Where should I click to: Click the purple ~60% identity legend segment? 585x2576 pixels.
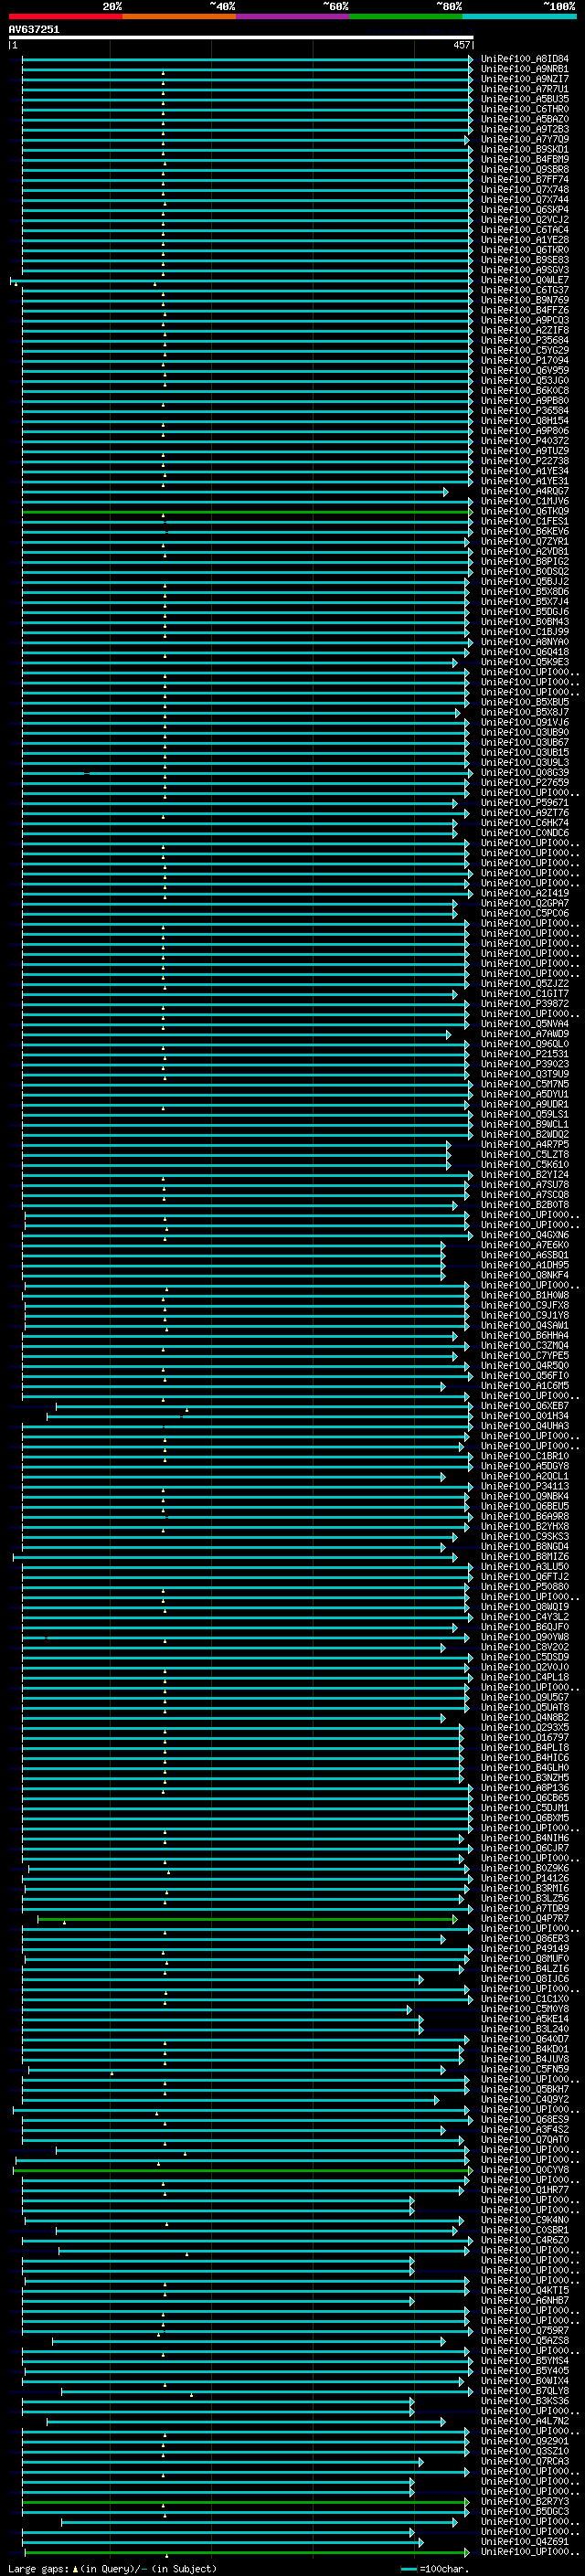click(x=293, y=16)
